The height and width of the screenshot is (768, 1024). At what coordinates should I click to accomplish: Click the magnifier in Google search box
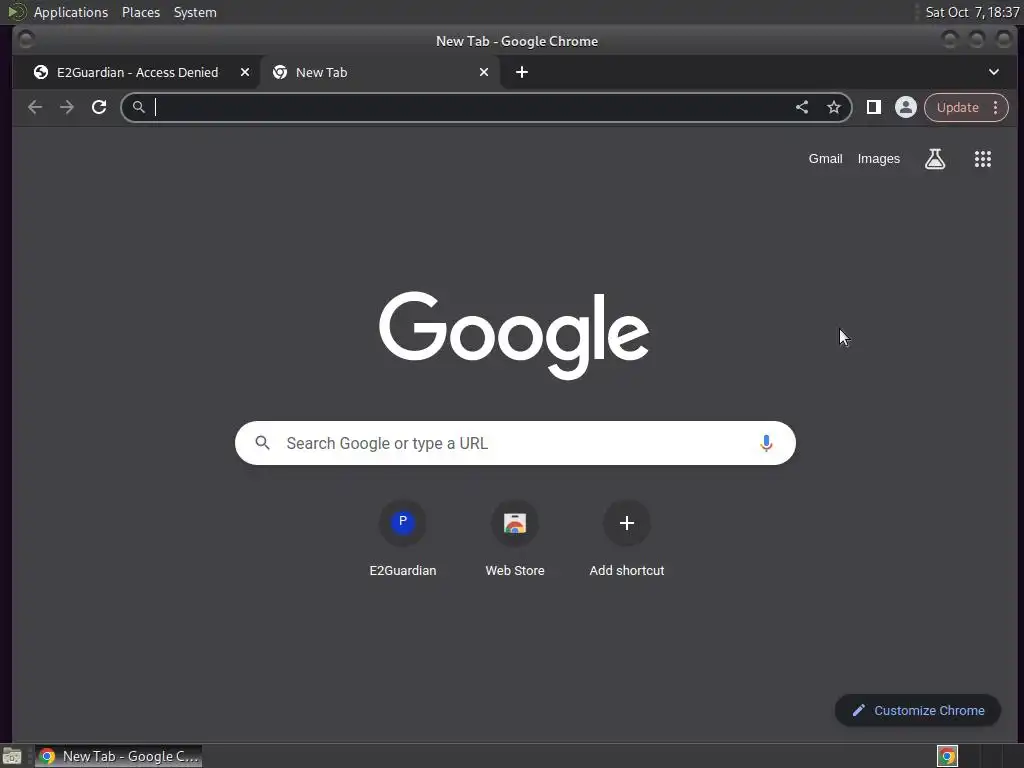tap(263, 443)
